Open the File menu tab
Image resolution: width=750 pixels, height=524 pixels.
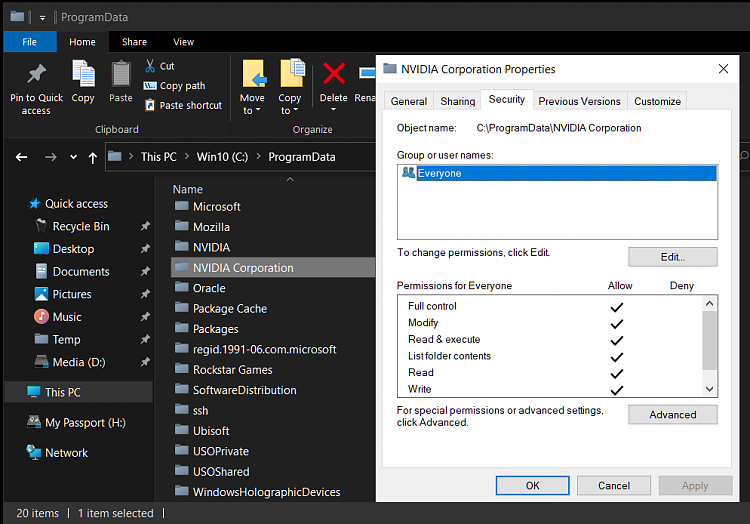click(x=30, y=42)
